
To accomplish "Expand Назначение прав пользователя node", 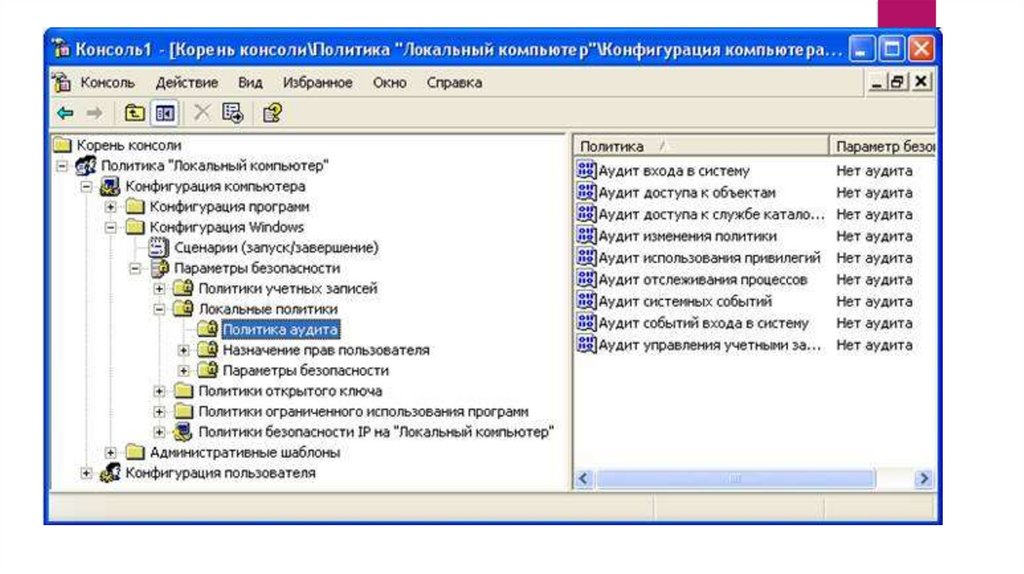I will coord(184,351).
